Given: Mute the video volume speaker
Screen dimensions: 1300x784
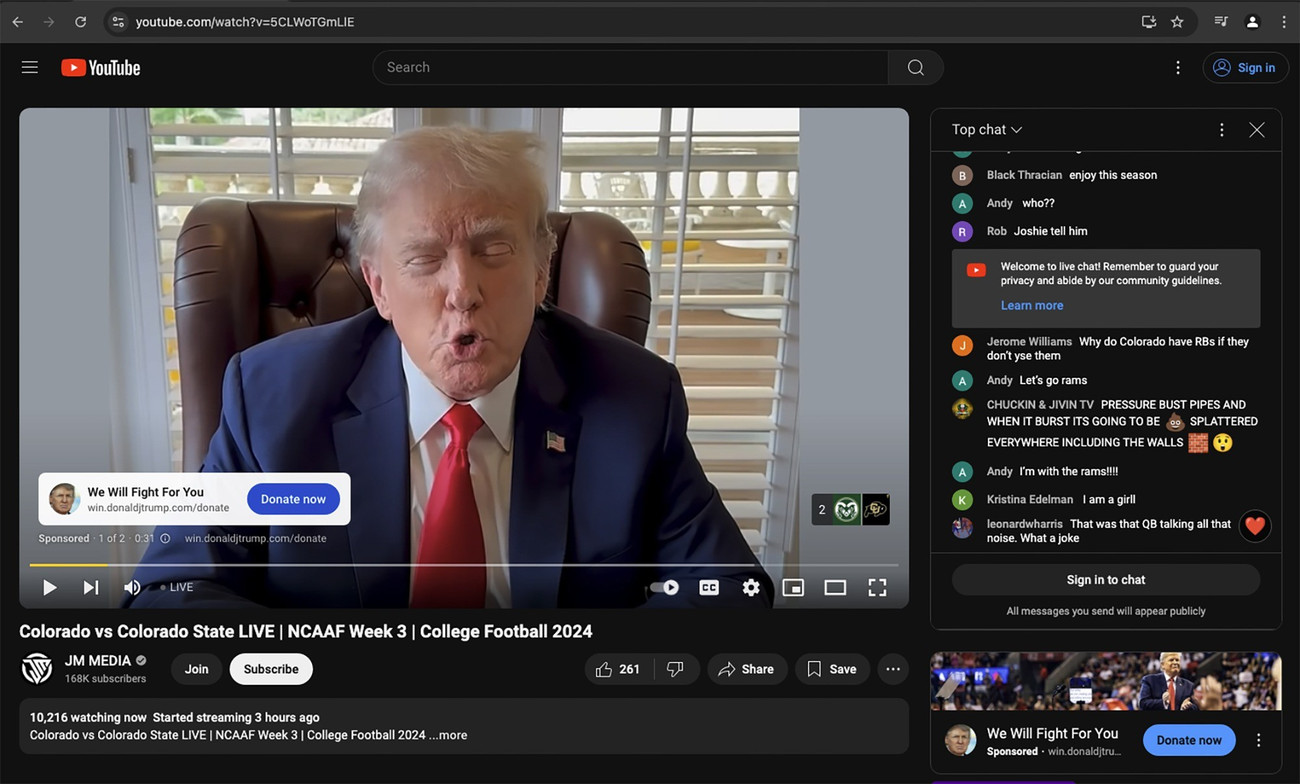Looking at the screenshot, I should pos(132,588).
